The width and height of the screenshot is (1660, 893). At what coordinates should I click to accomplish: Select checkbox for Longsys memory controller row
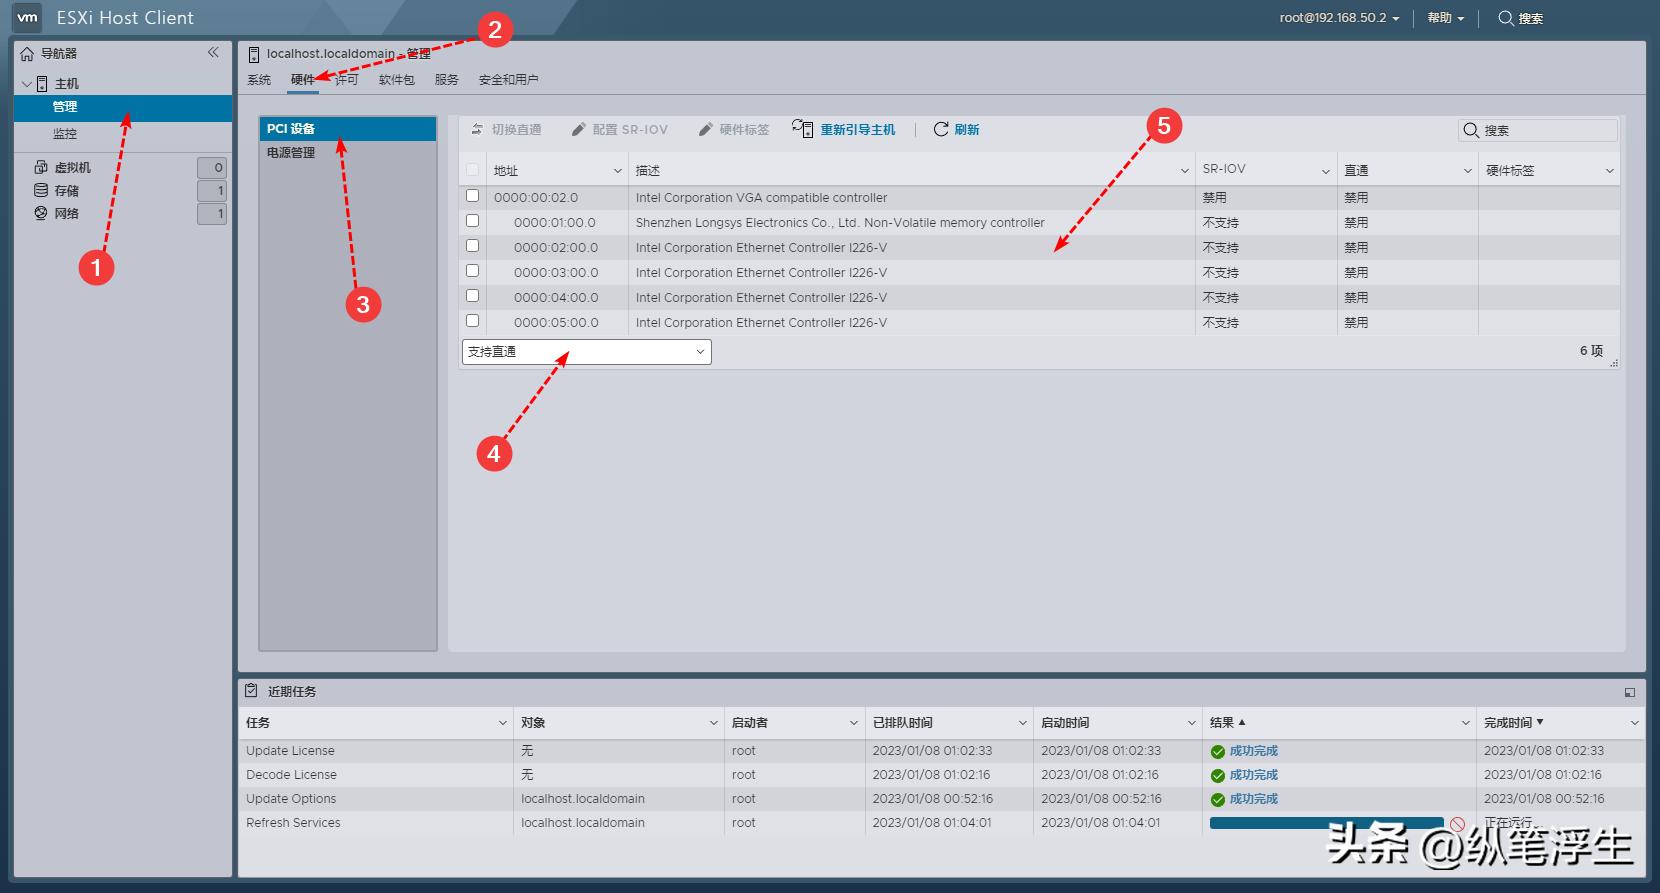tap(473, 221)
